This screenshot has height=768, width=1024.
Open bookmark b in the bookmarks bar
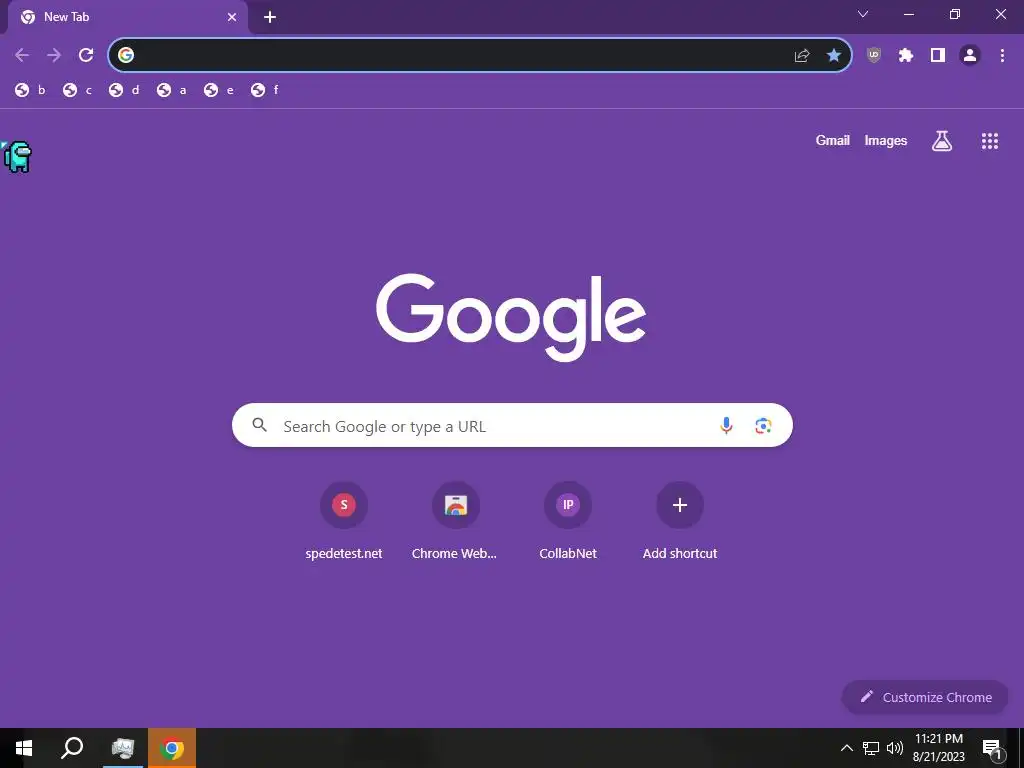click(31, 90)
